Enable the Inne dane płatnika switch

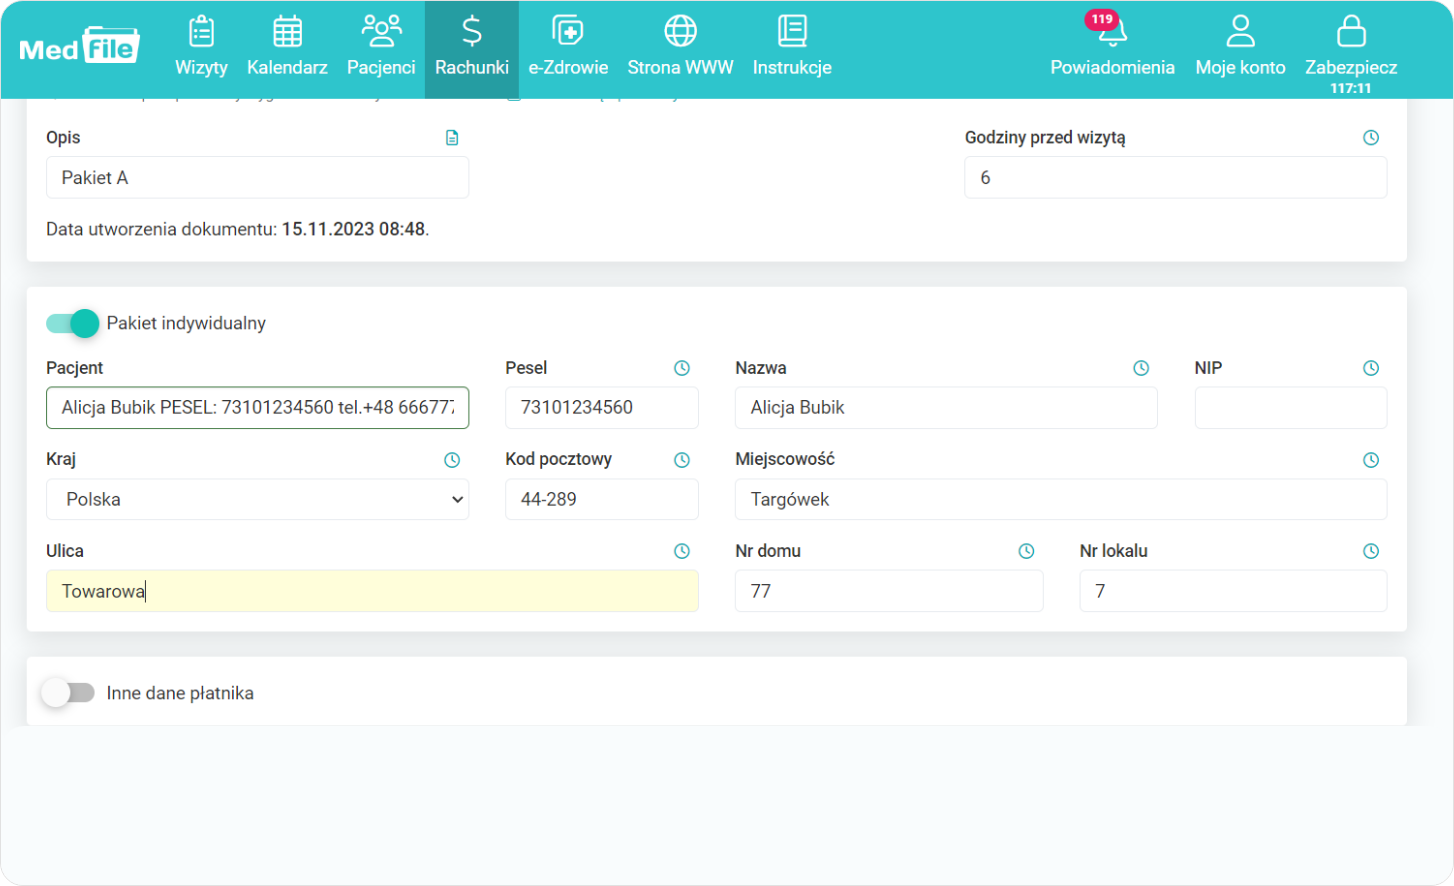coord(68,693)
